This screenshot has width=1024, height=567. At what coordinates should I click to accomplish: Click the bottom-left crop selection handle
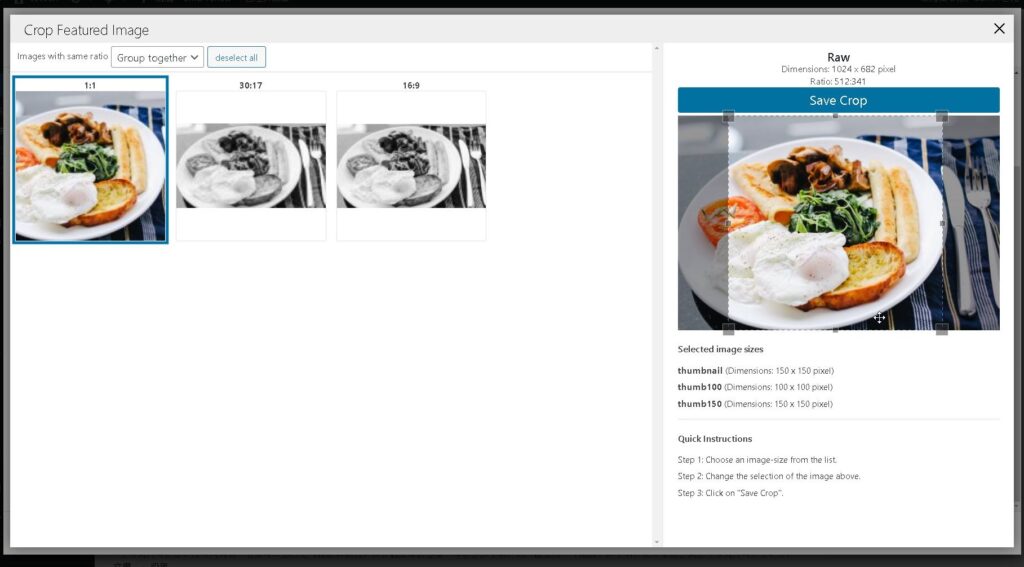pyautogui.click(x=728, y=329)
